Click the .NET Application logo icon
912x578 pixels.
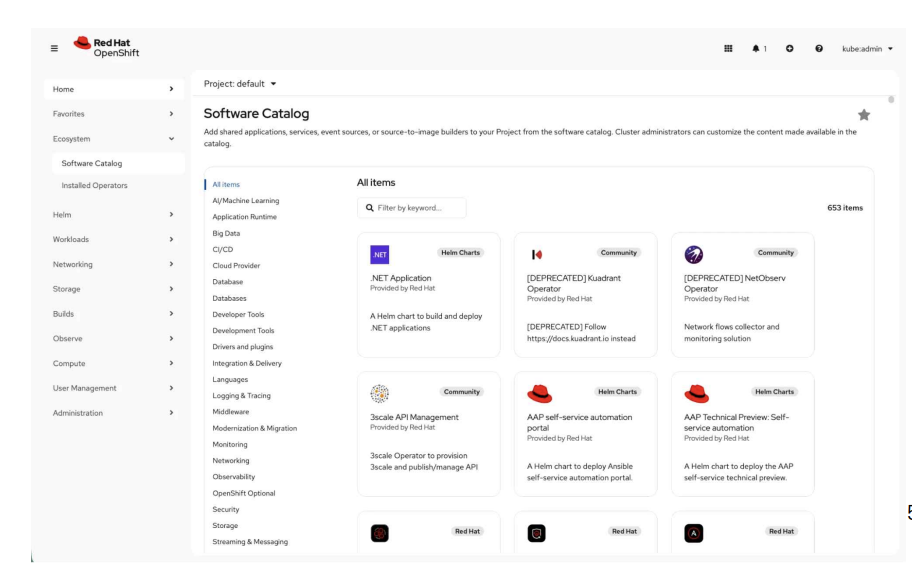pos(379,254)
